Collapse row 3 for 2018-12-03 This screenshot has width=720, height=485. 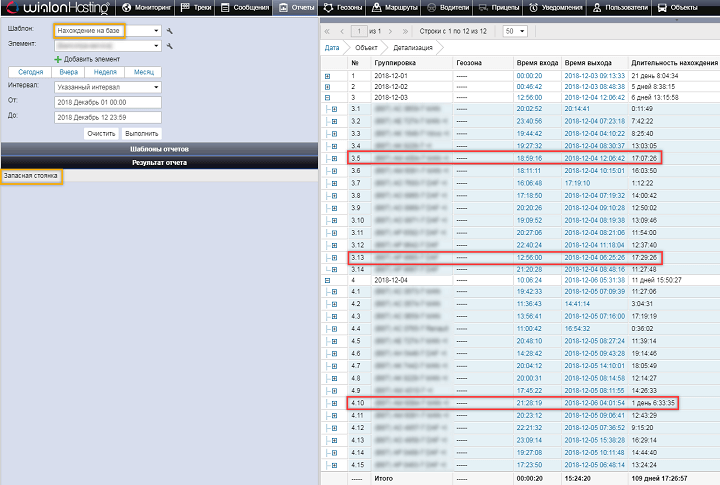(327, 98)
